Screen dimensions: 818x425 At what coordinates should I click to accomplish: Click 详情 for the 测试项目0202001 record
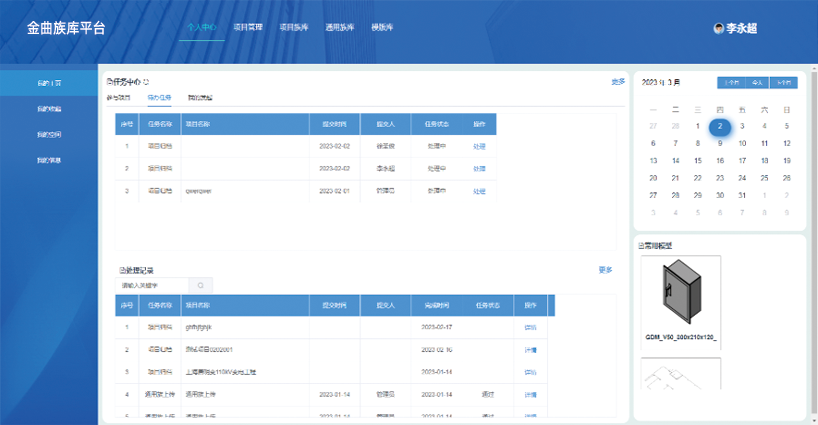pyautogui.click(x=530, y=350)
